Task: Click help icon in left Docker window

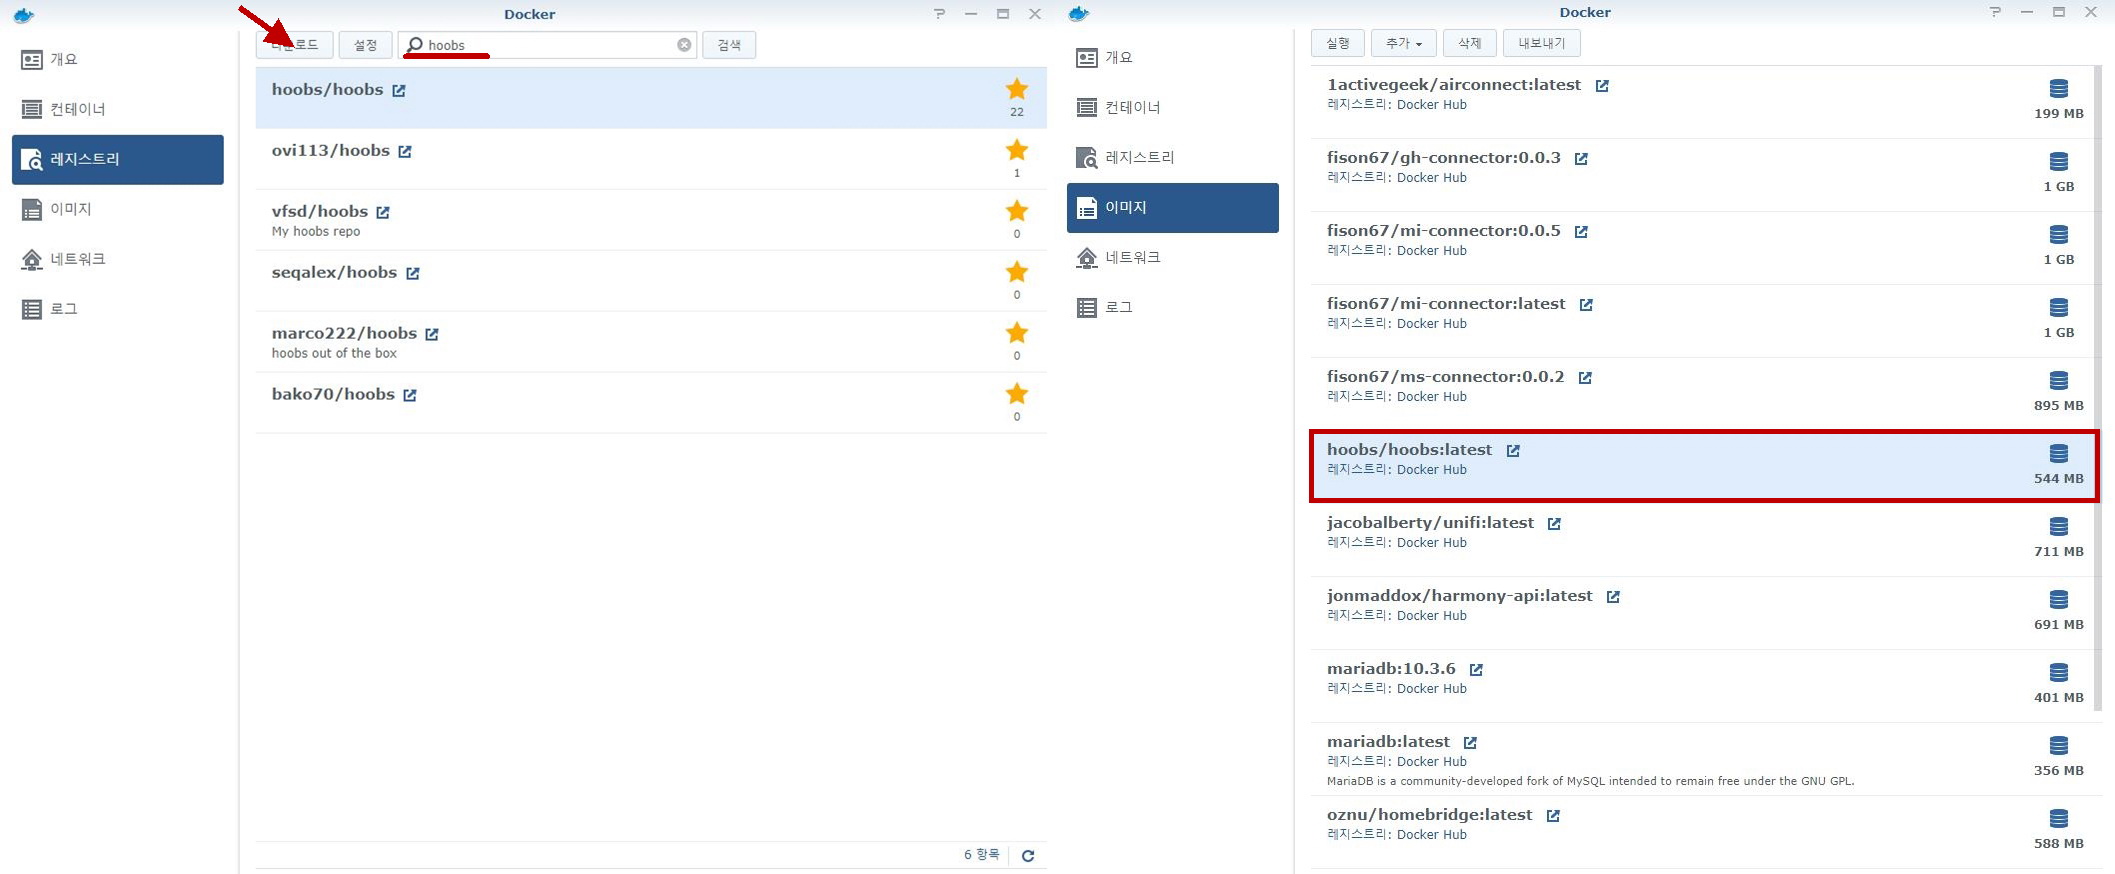Action: 939,14
